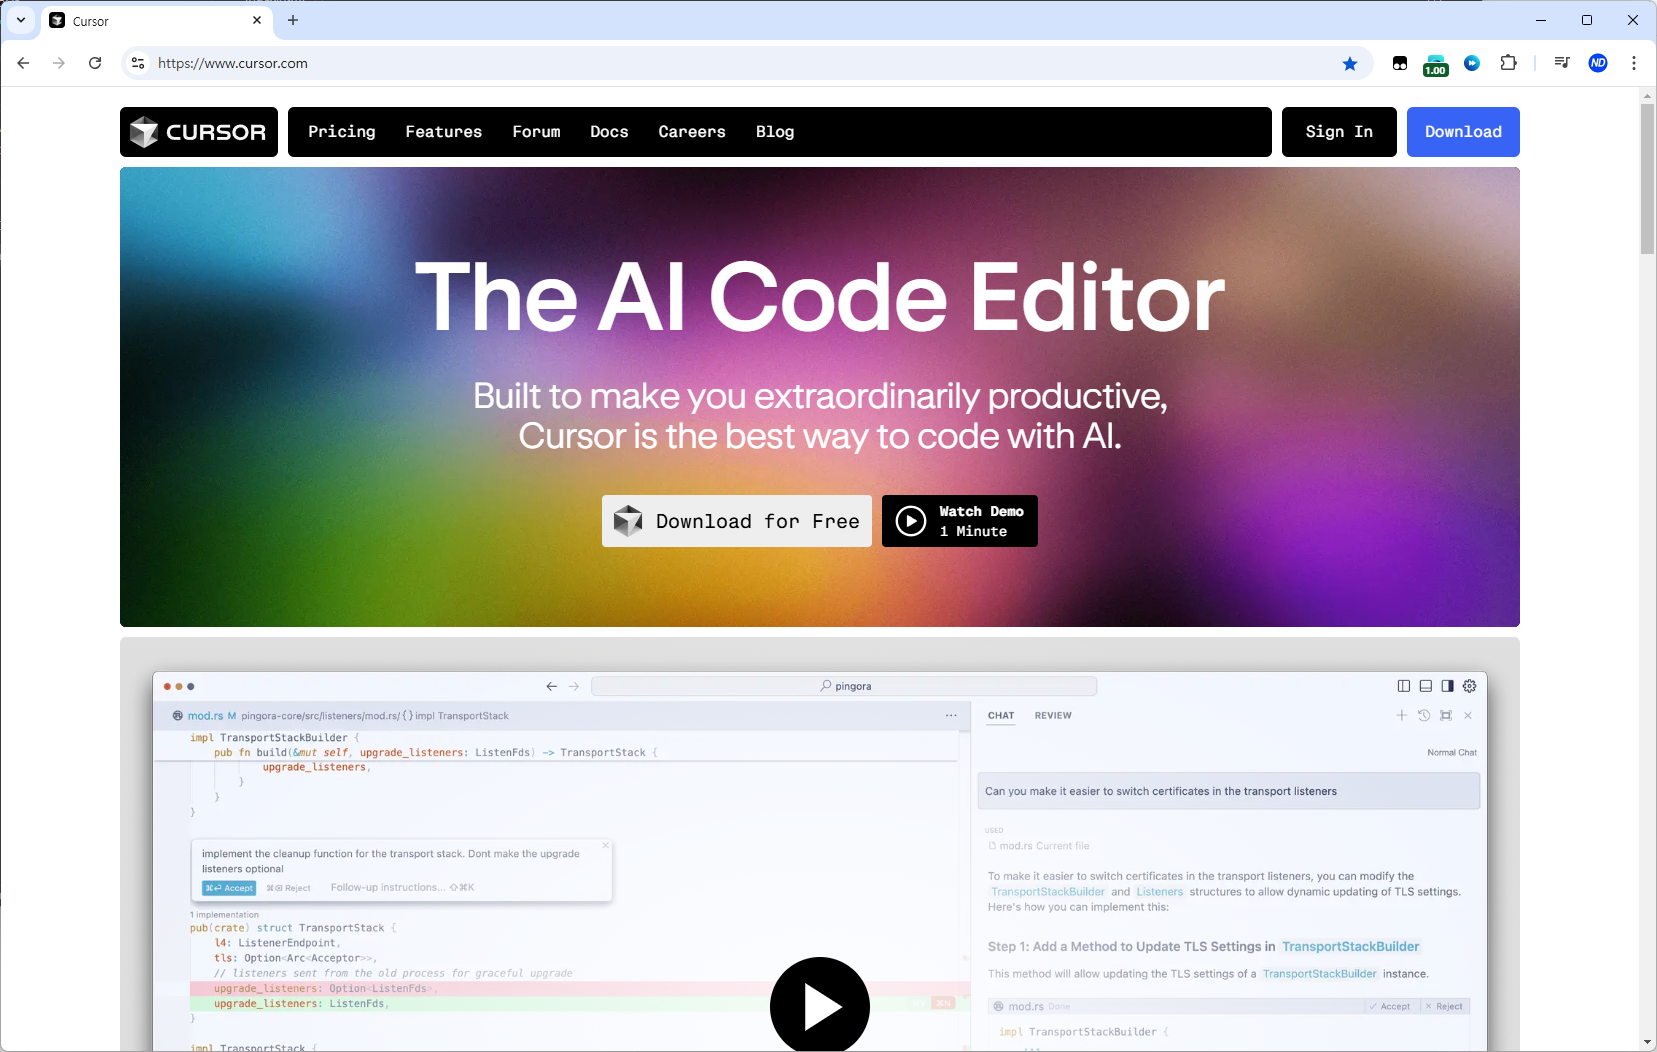
Task: Open the Blog page
Action: click(x=775, y=132)
